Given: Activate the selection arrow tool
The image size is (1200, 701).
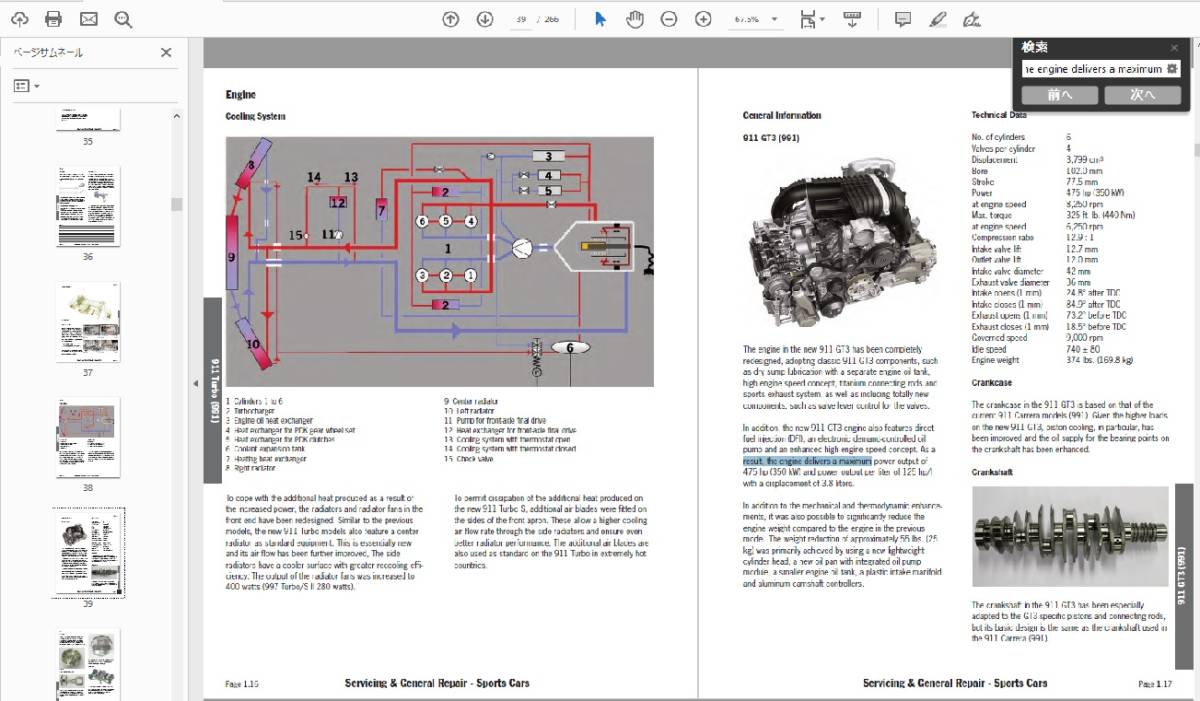Looking at the screenshot, I should 600,19.
